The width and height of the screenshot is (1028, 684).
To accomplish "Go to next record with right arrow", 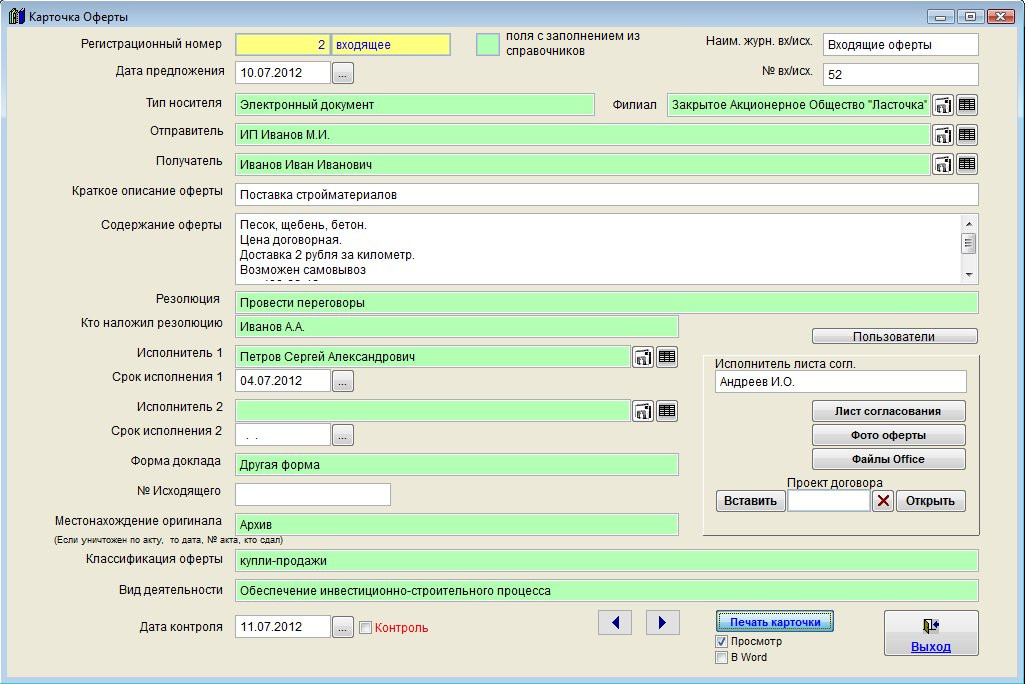I will tap(663, 623).
